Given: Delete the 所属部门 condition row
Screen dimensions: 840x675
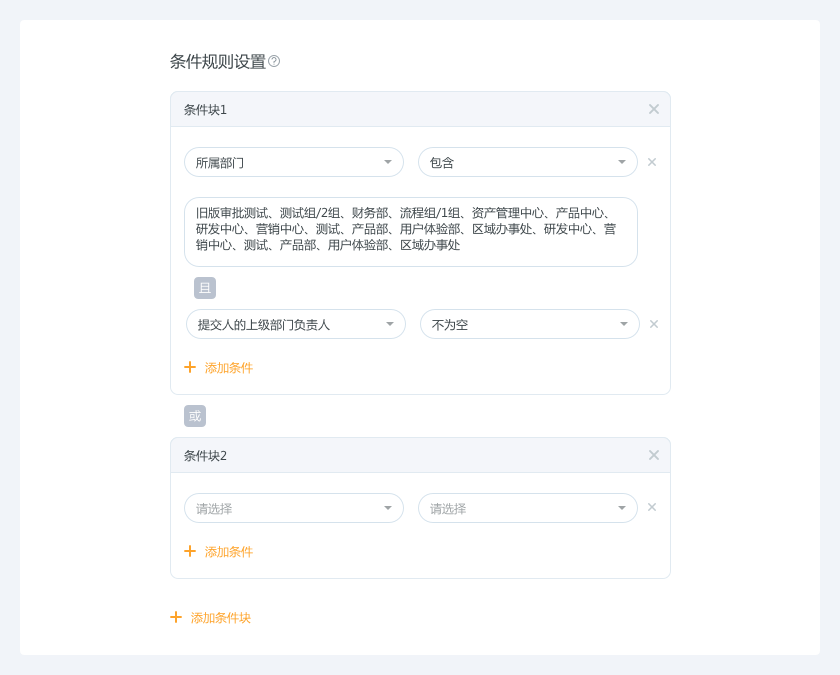Looking at the screenshot, I should coord(652,162).
